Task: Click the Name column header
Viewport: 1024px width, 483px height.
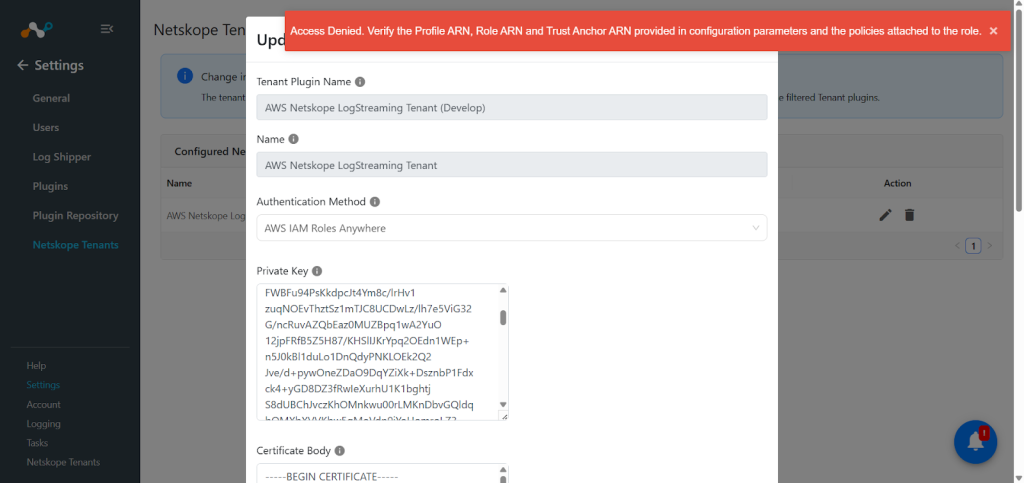Action: pyautogui.click(x=179, y=183)
